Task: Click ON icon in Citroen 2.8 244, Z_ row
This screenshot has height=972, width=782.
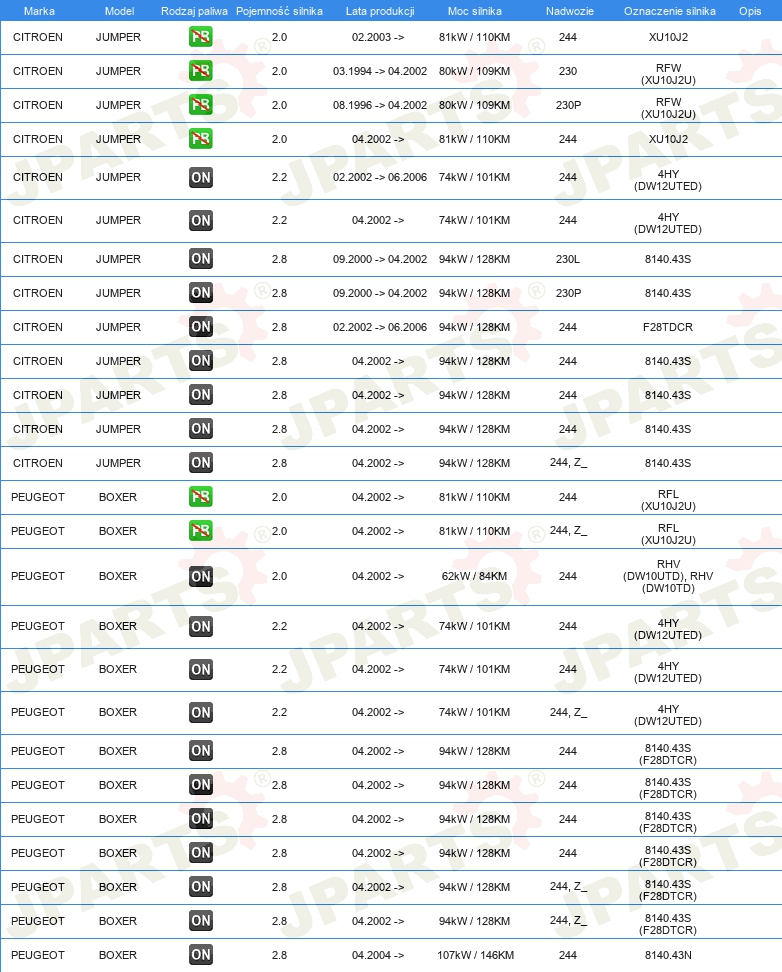Action: pyautogui.click(x=200, y=463)
